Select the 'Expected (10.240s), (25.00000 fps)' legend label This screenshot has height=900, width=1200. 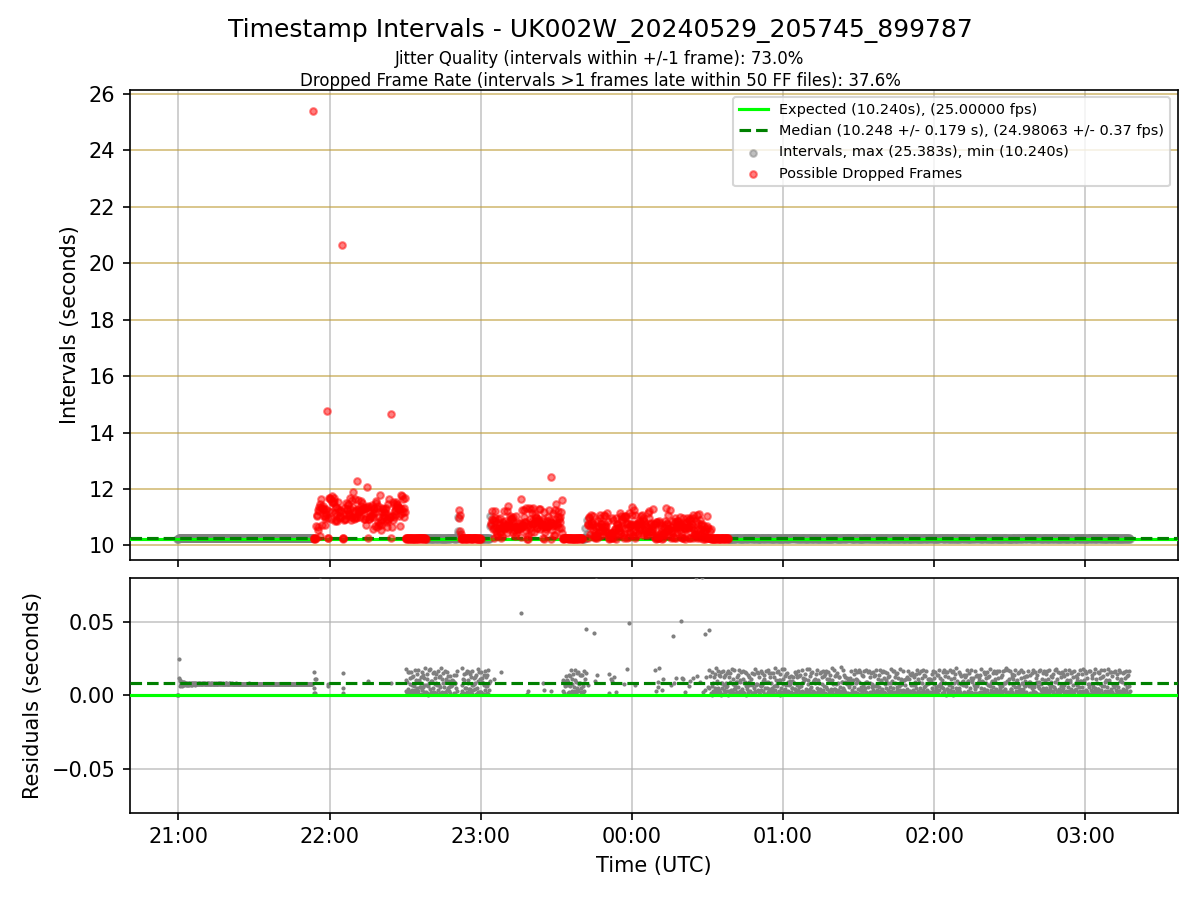[907, 109]
